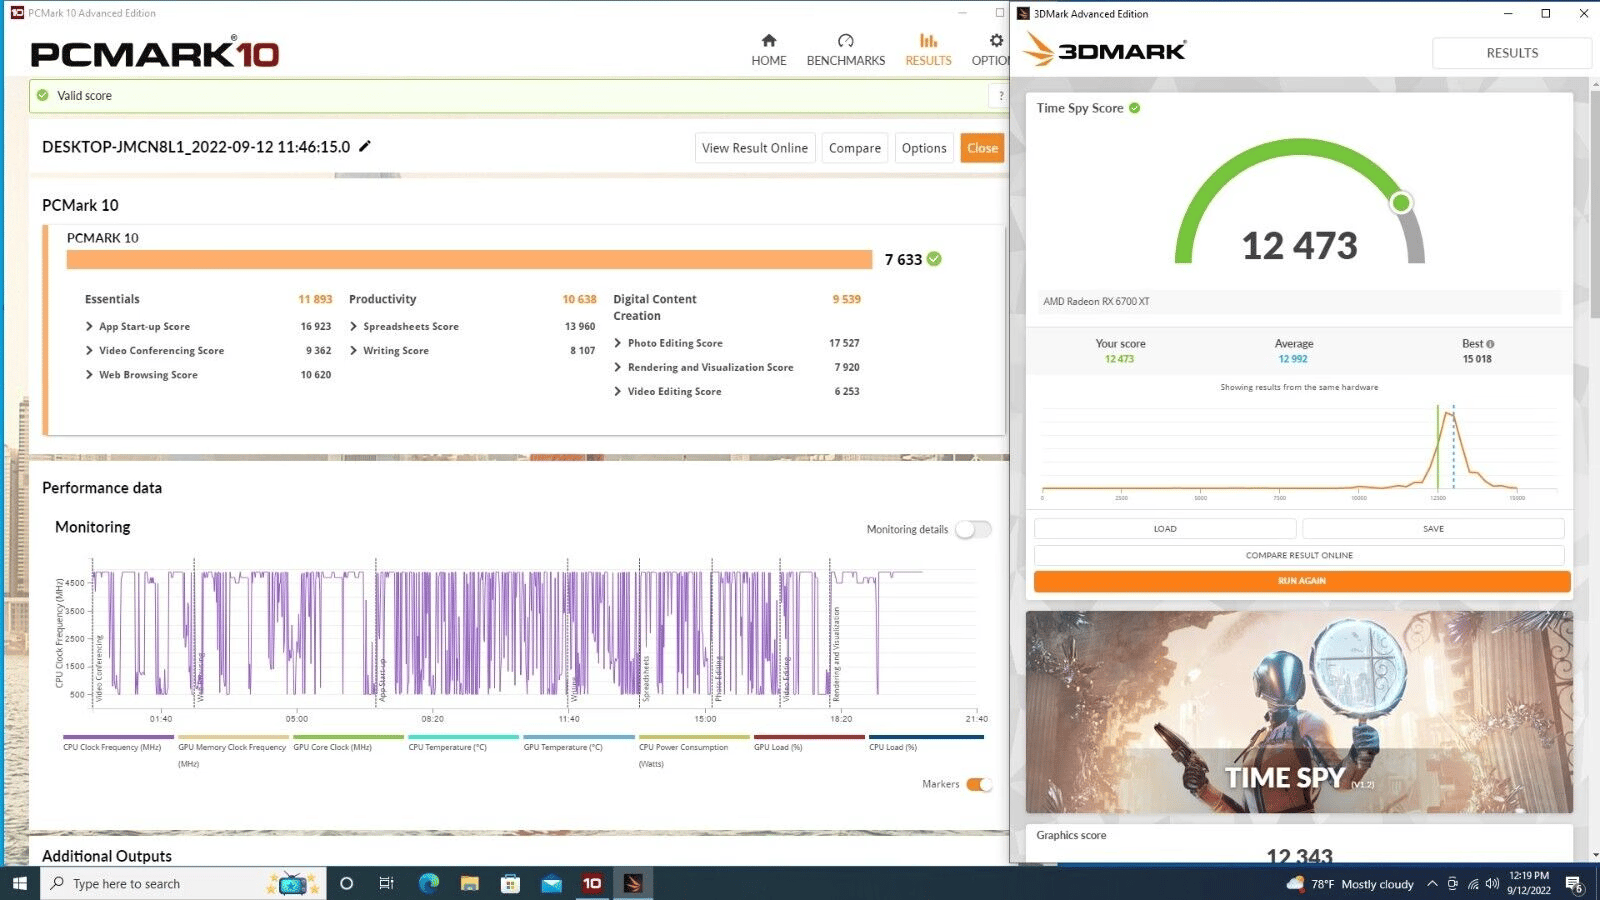
Task: Open the Benchmarks gauge icon
Action: [x=846, y=40]
